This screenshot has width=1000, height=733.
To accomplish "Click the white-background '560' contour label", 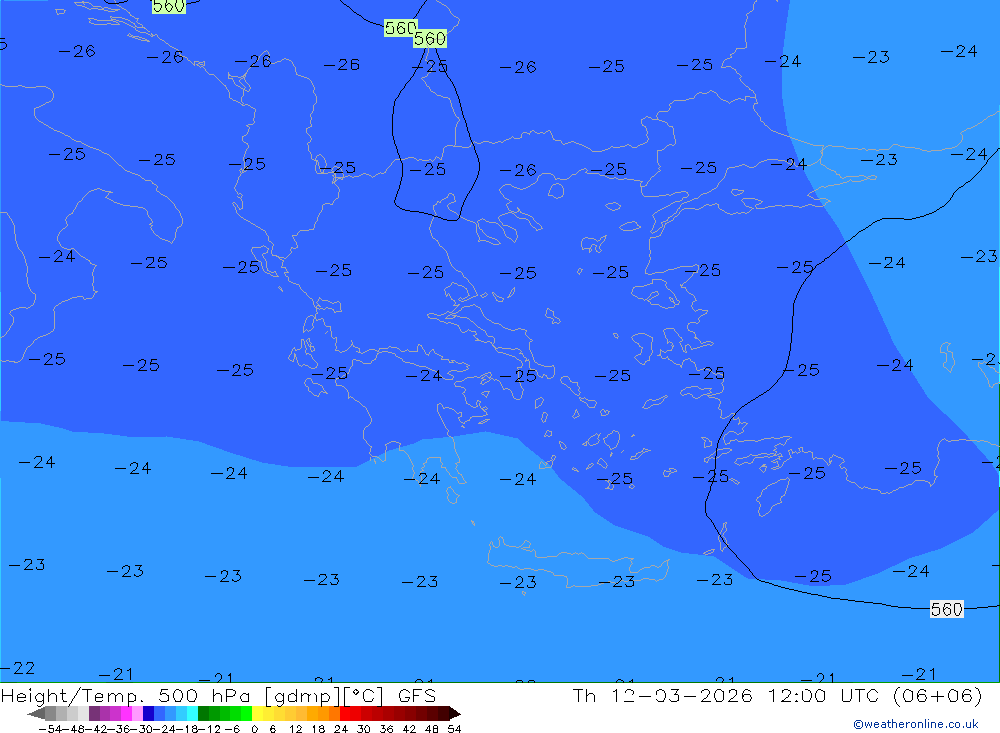I will (946, 609).
